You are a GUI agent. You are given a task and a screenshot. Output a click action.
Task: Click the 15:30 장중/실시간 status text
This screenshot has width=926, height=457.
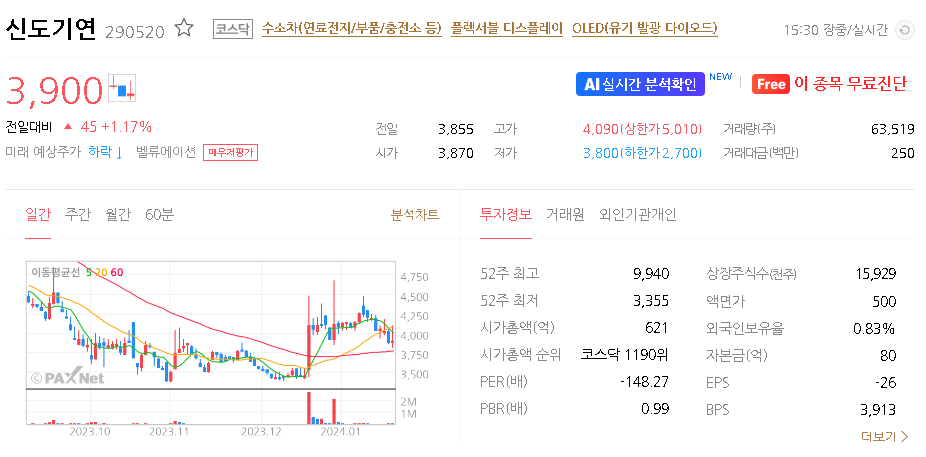[x=835, y=30]
